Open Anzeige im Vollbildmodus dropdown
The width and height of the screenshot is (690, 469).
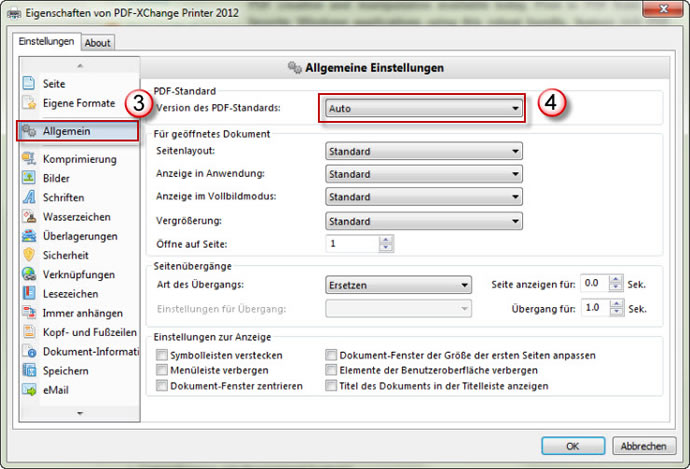tap(424, 197)
